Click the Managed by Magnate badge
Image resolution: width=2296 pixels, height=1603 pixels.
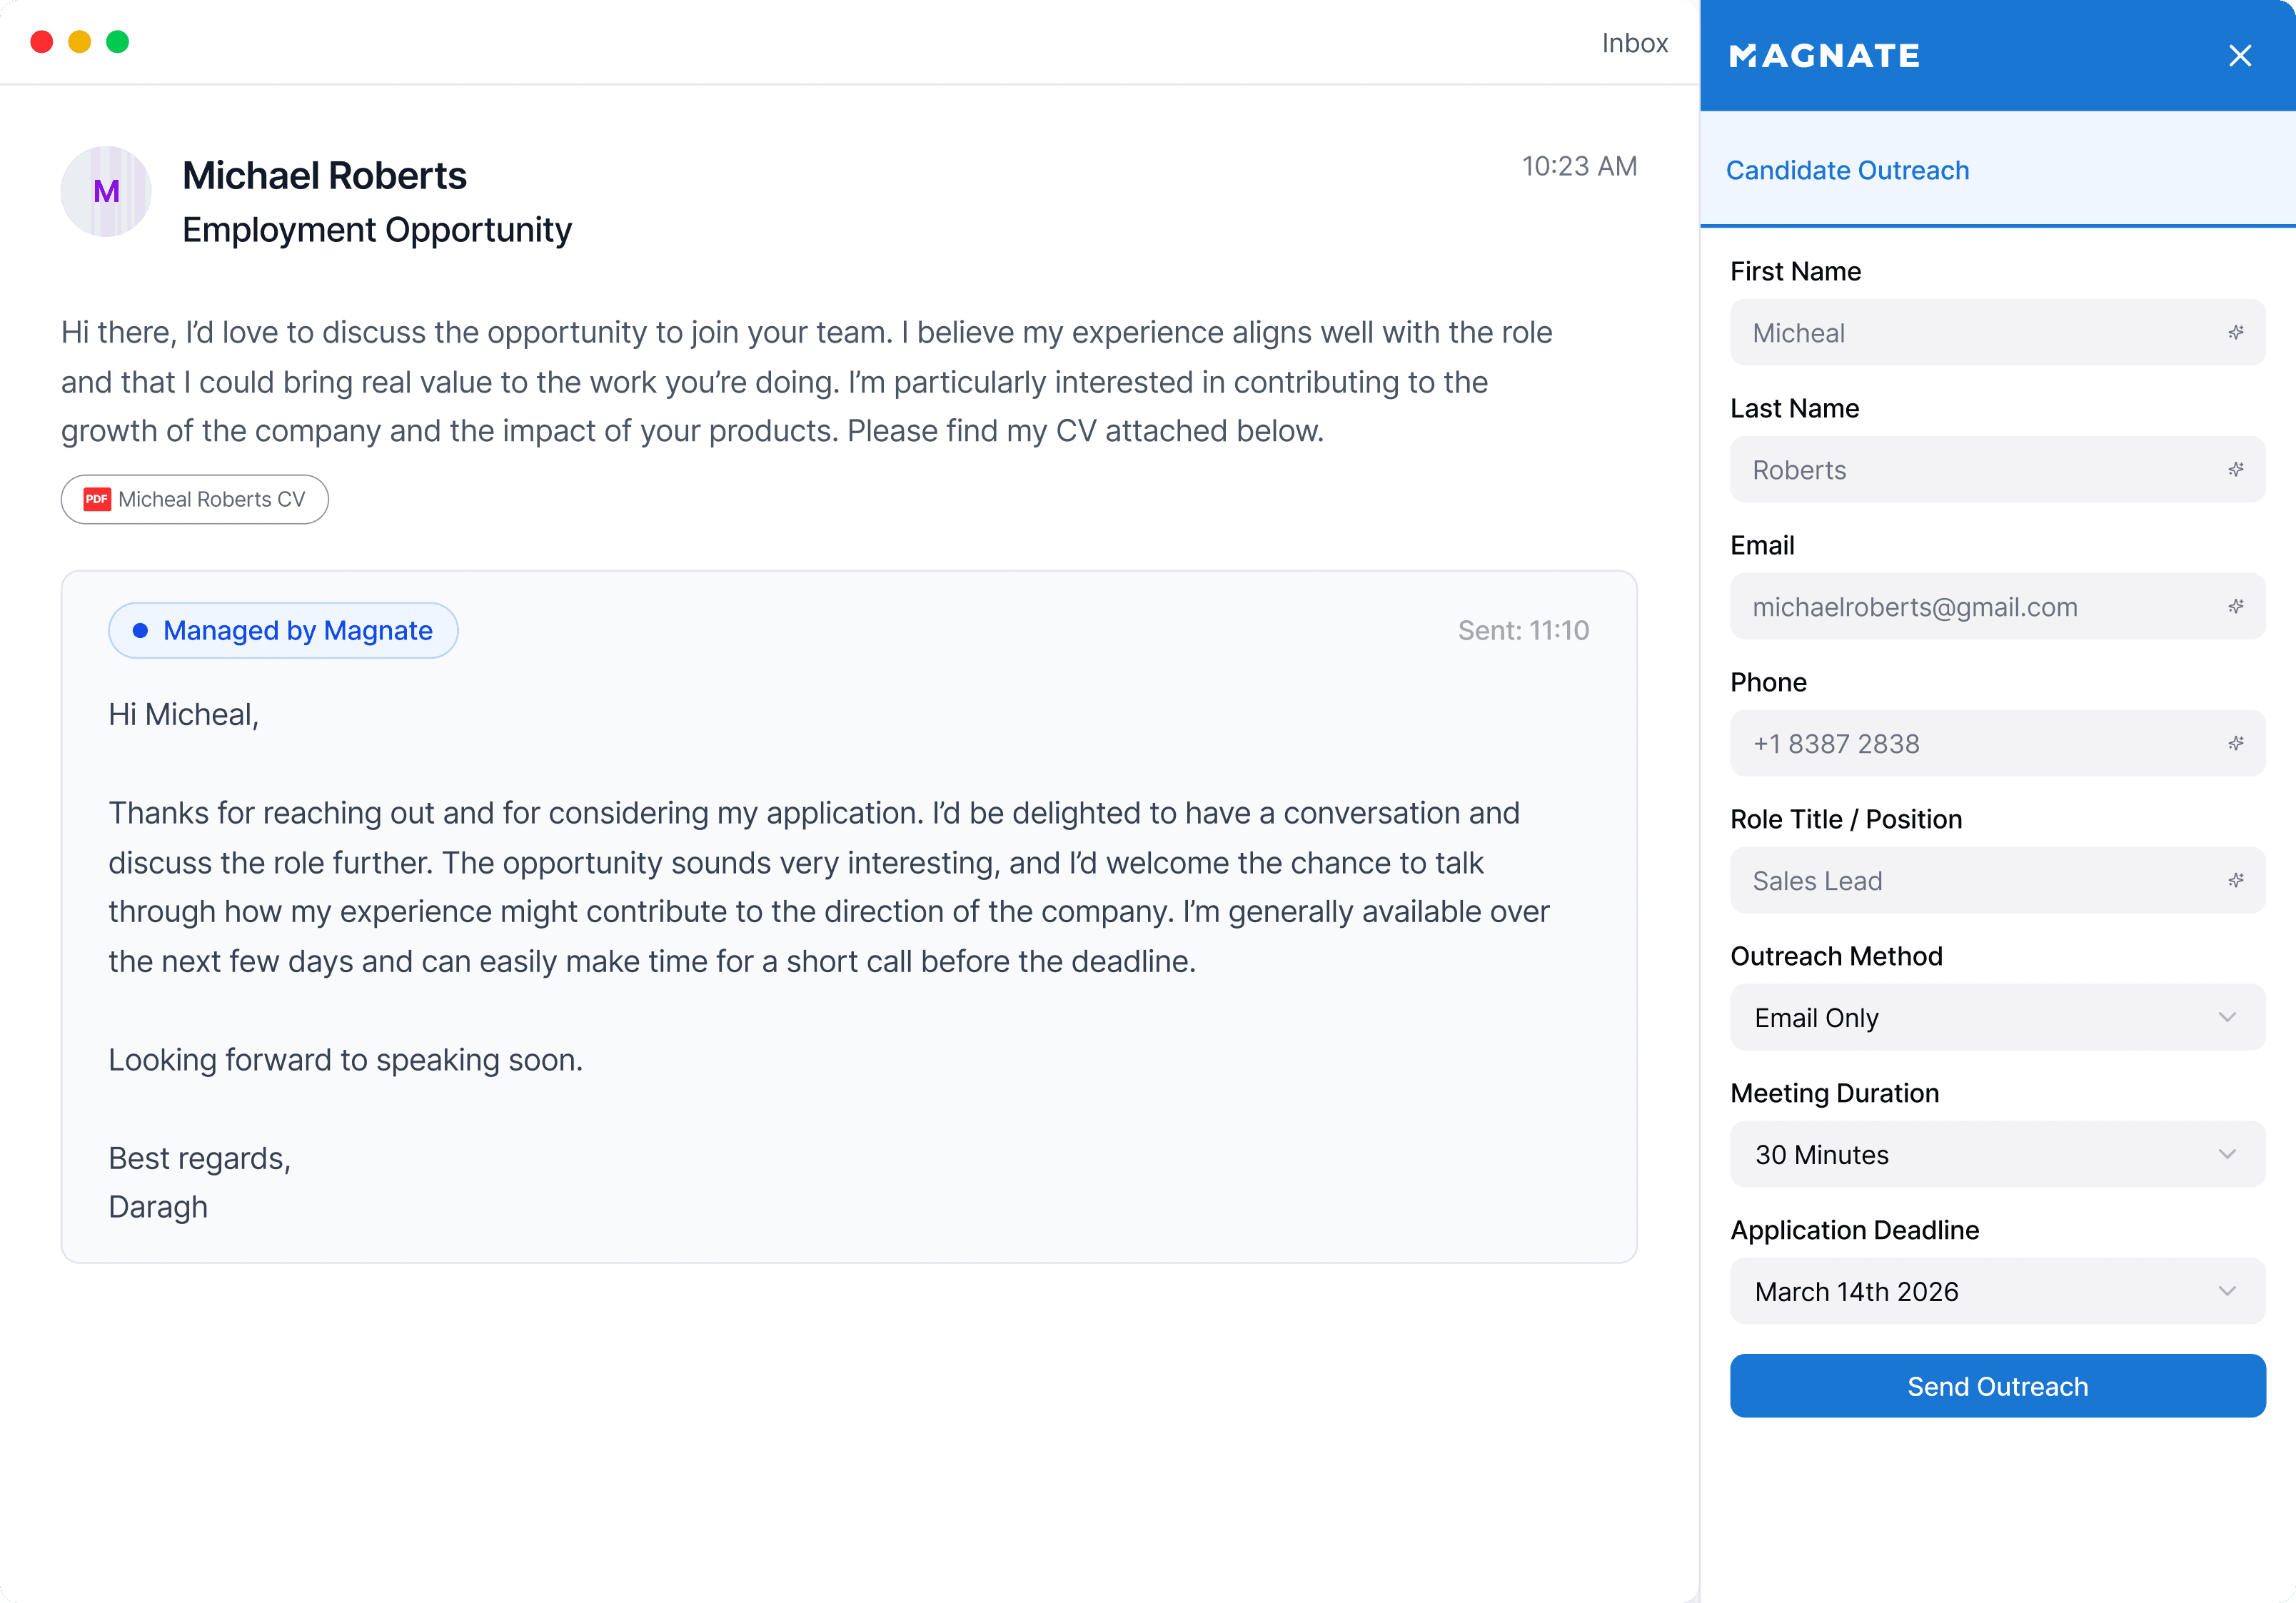(x=283, y=630)
